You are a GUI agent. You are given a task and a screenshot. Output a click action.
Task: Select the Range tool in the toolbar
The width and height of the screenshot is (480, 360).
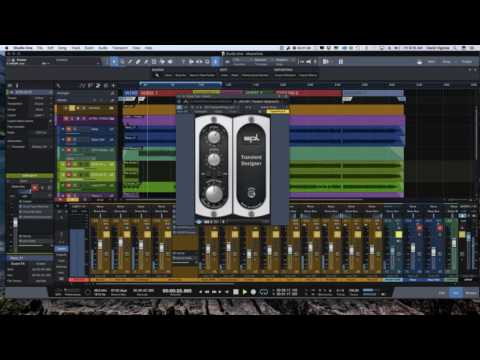click(x=122, y=62)
